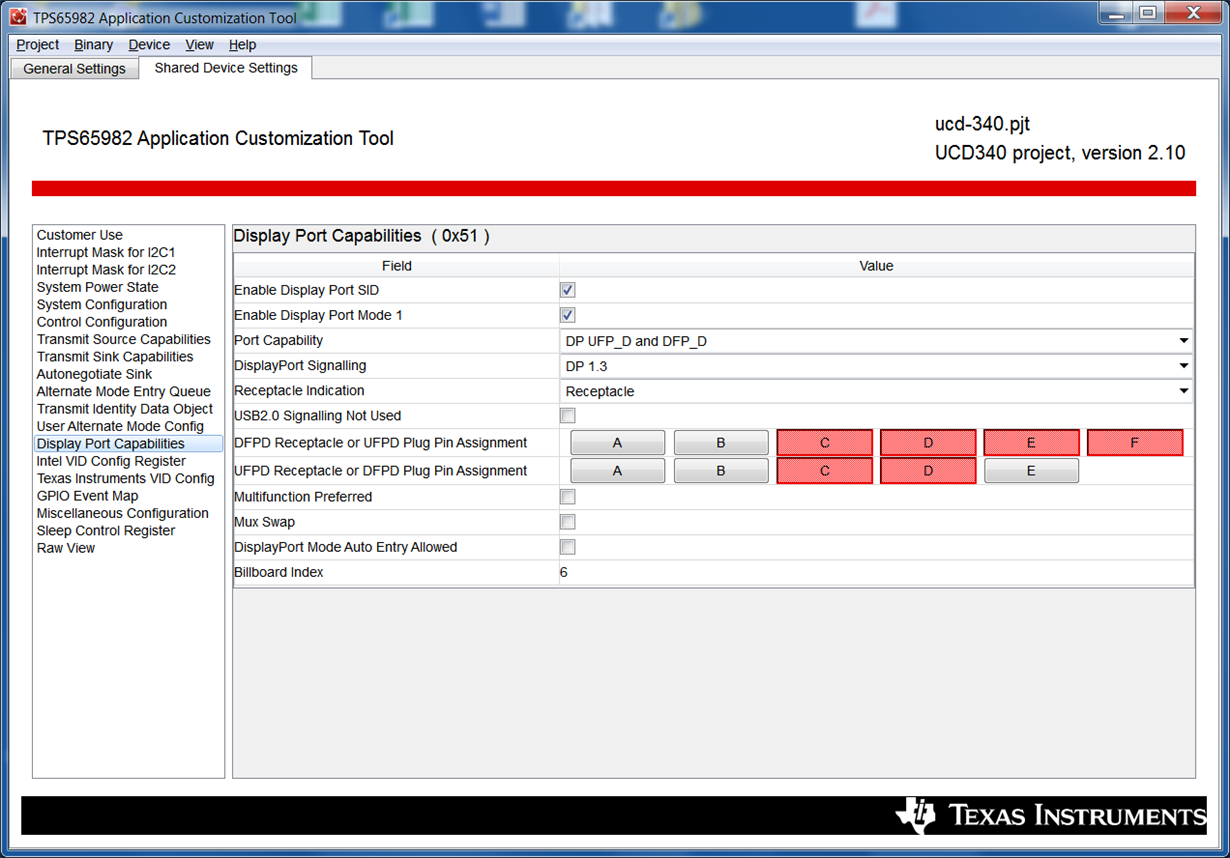Switch to the General Settings tab
Screen dimensions: 1230x858
click(x=74, y=69)
